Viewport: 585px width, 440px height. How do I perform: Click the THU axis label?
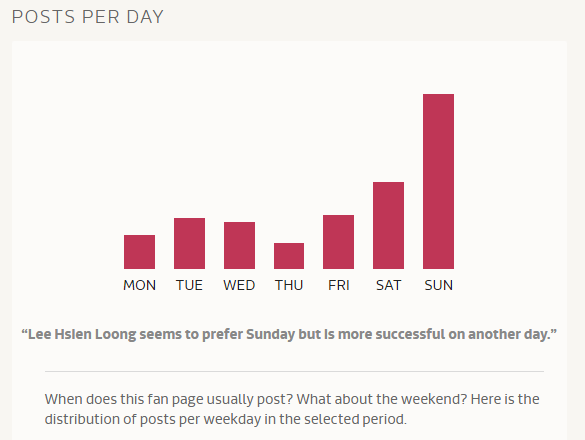[289, 285]
